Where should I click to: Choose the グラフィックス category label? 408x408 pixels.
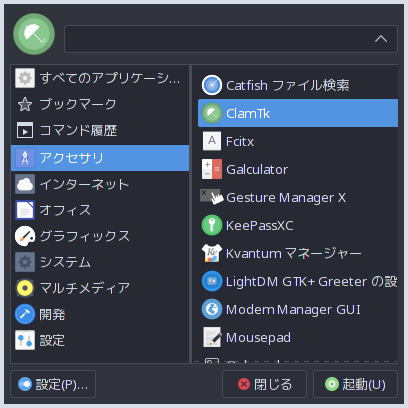85,236
